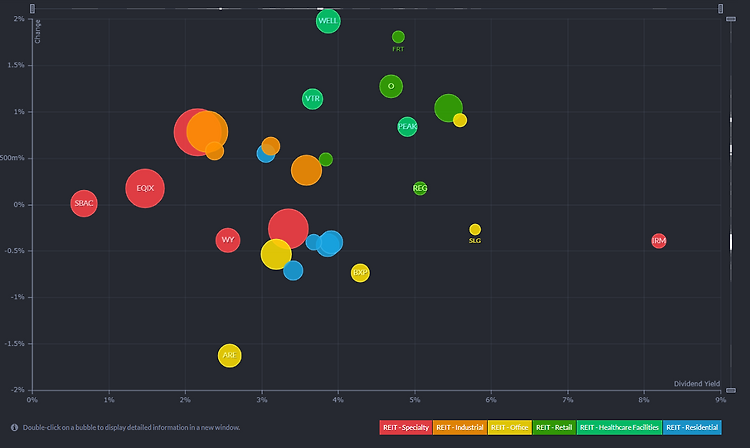
Task: Toggle REIT - Residential legend filter
Action: [x=692, y=427]
